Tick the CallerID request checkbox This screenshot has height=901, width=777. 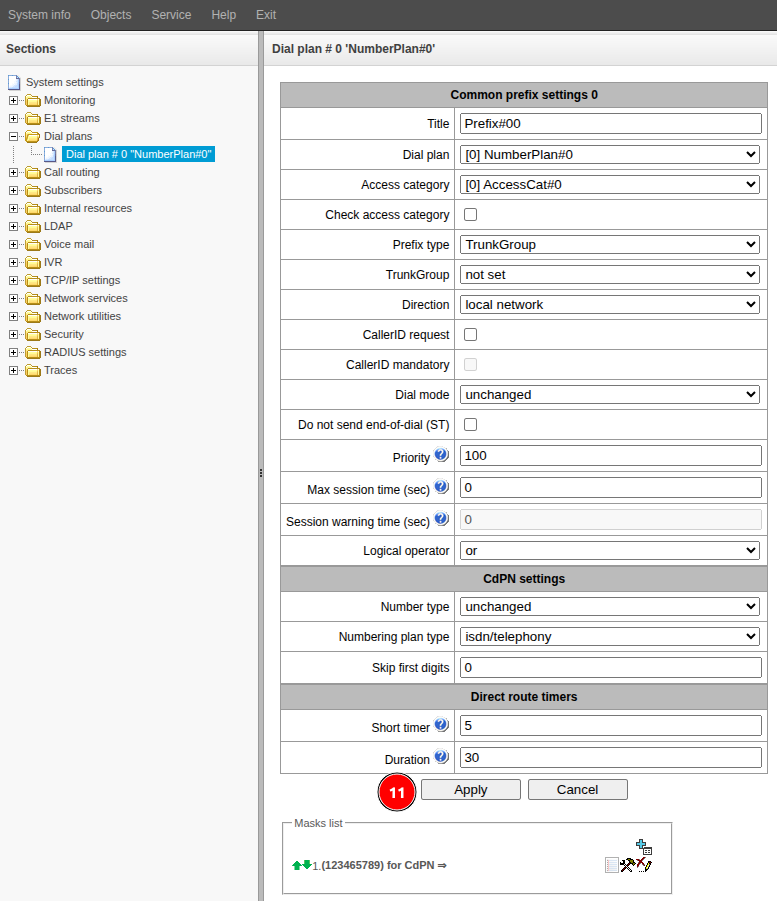(471, 334)
